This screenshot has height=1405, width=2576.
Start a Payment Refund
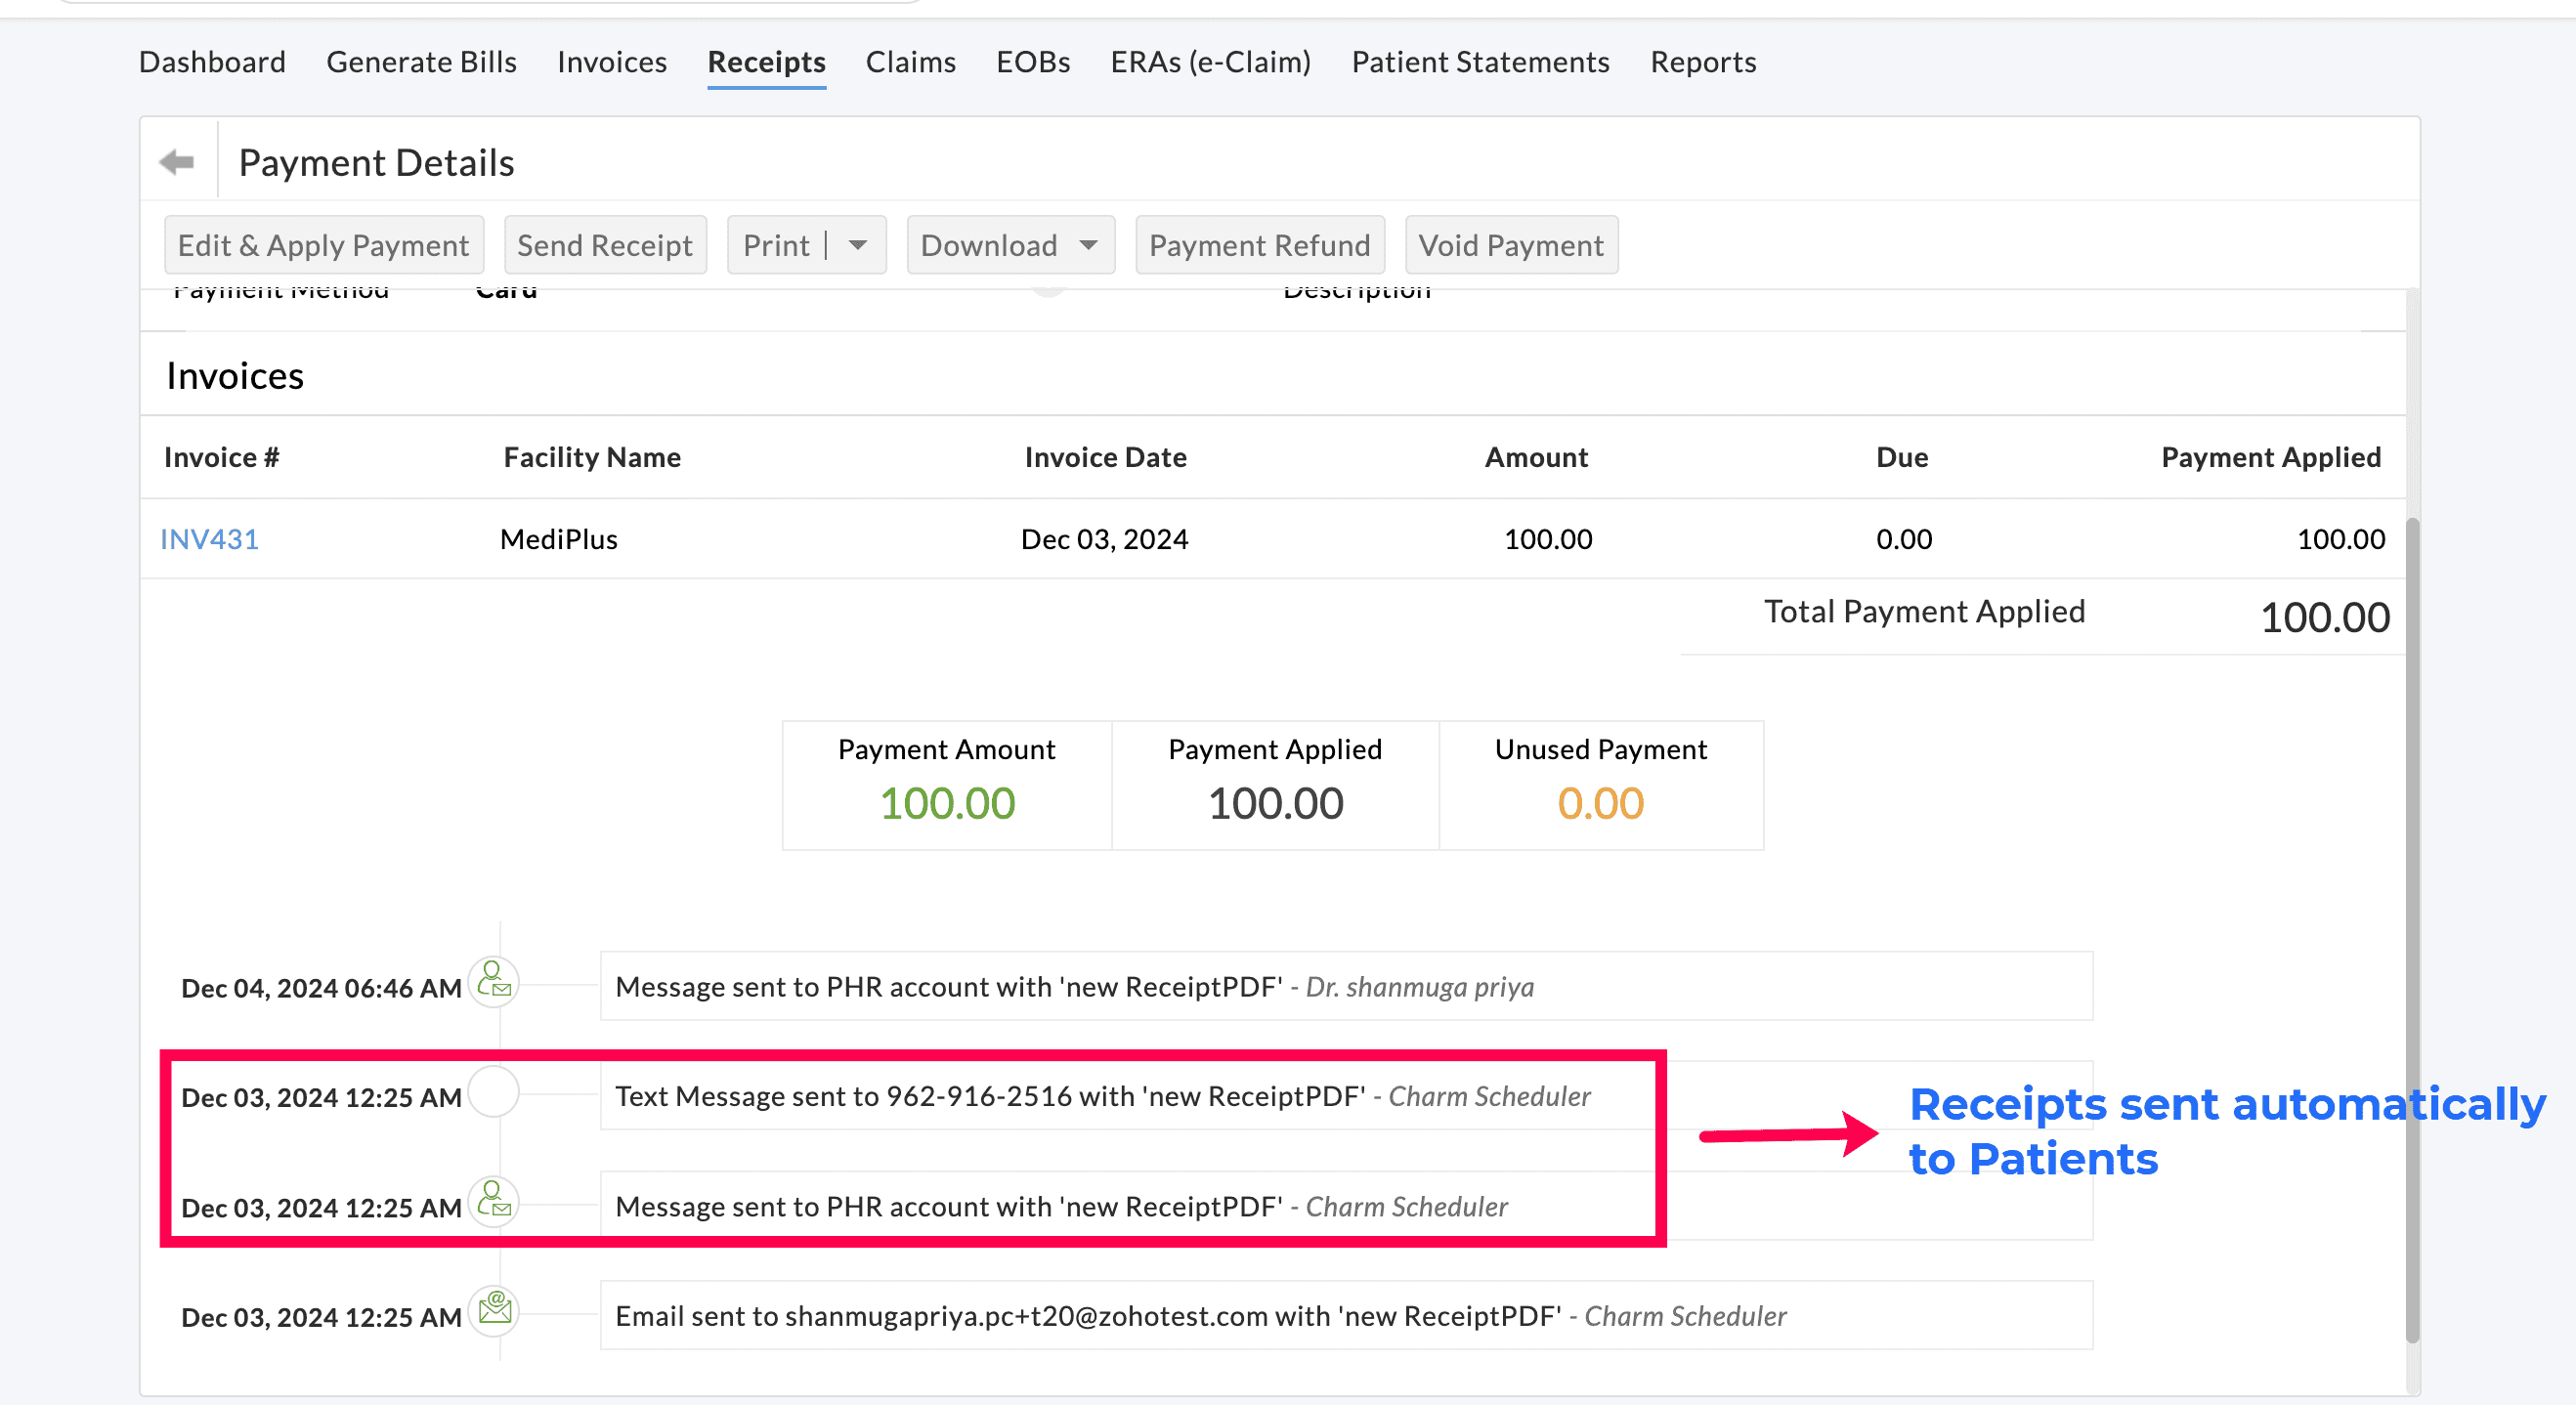click(1259, 244)
